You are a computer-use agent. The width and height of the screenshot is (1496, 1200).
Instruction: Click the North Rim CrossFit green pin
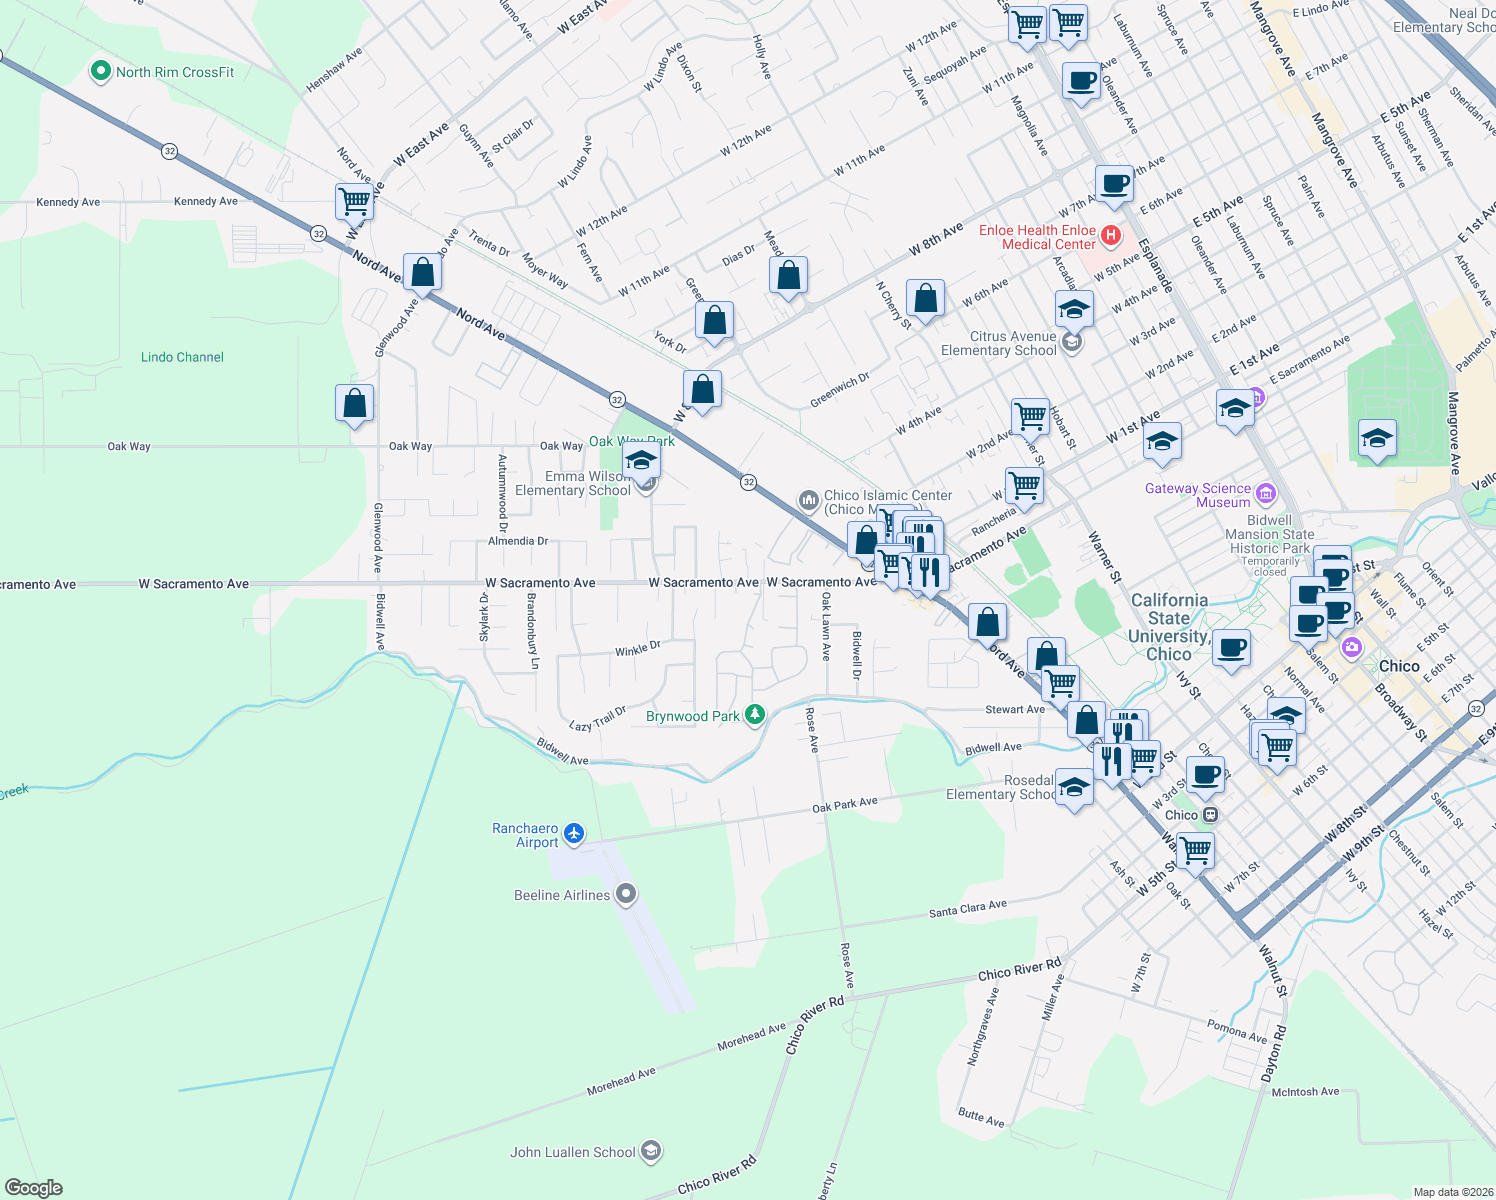pyautogui.click(x=100, y=71)
